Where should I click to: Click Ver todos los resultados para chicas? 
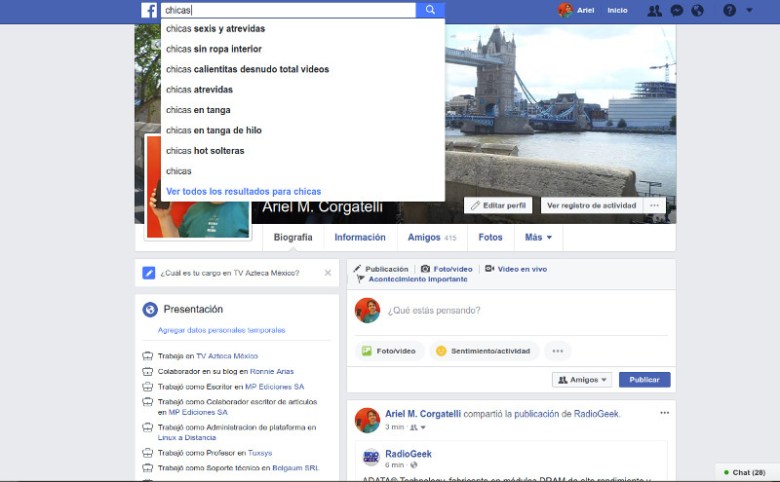point(243,191)
